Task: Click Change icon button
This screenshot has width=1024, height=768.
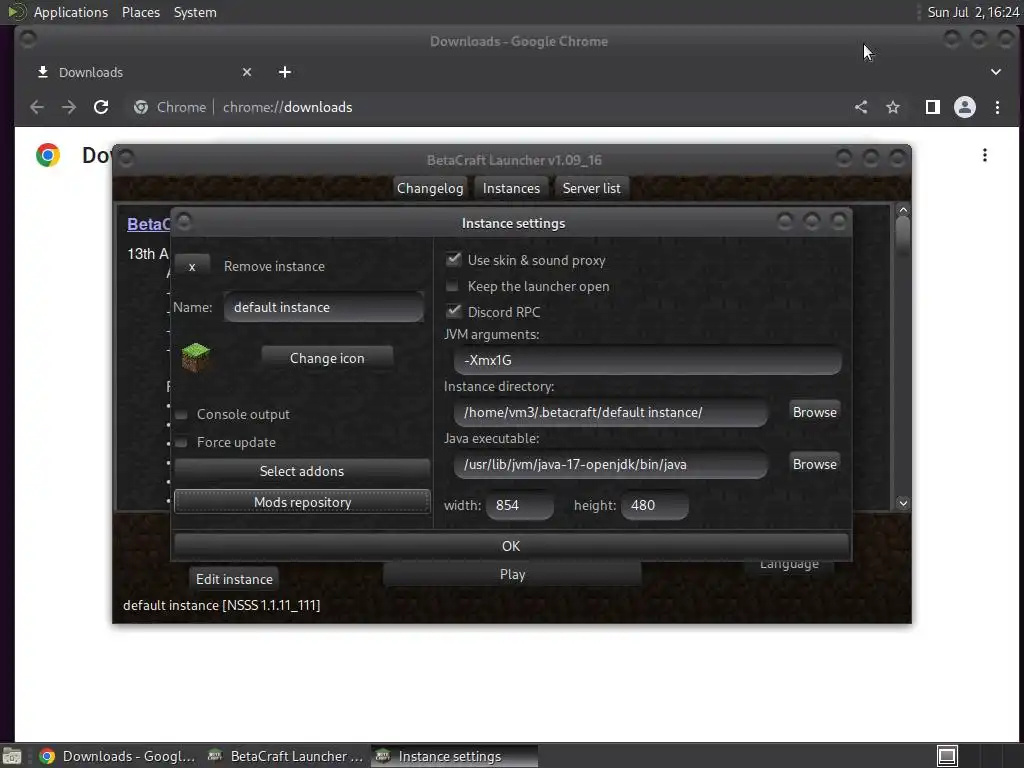Action: click(x=327, y=358)
